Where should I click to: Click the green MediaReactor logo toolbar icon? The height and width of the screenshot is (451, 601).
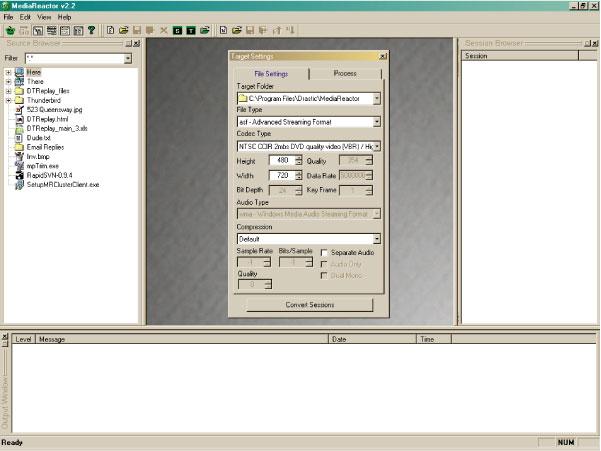pos(11,30)
